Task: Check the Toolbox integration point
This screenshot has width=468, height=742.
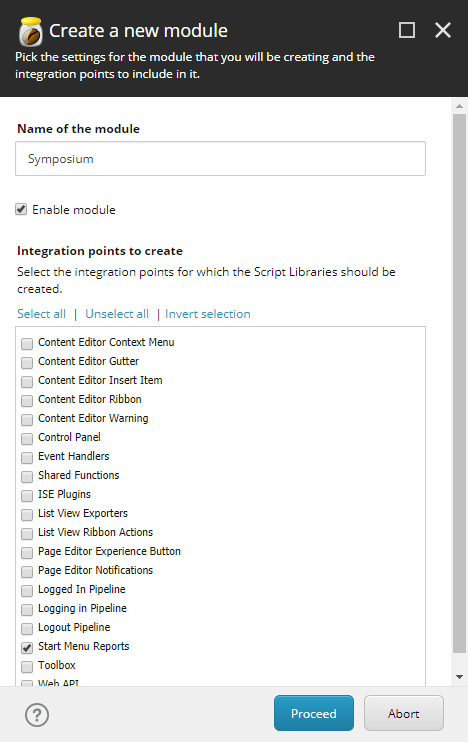Action: click(27, 666)
